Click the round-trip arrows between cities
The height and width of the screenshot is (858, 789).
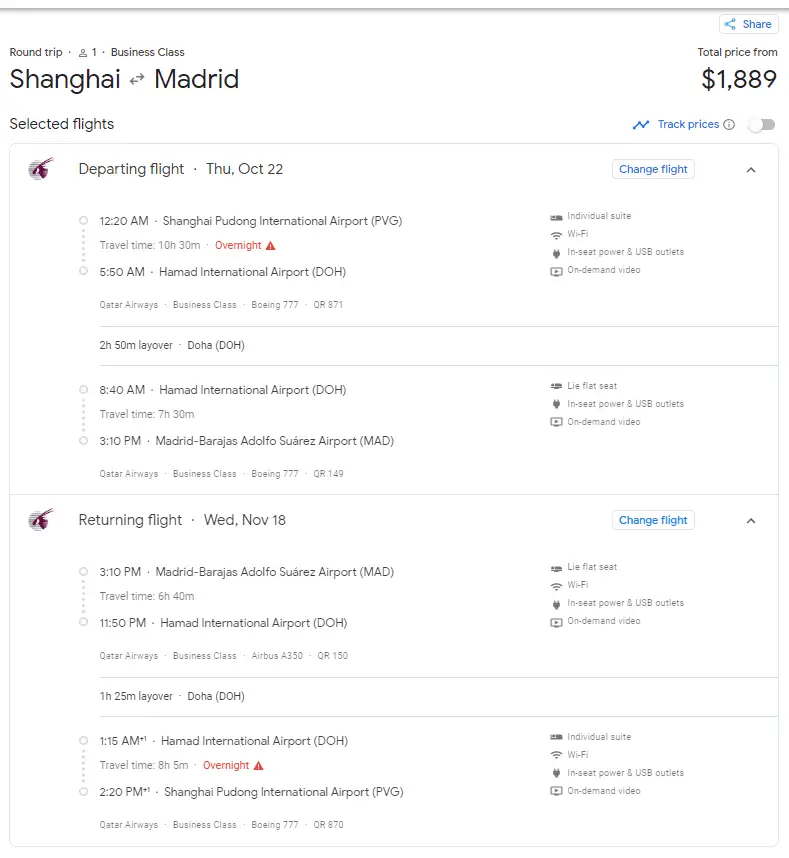click(138, 80)
